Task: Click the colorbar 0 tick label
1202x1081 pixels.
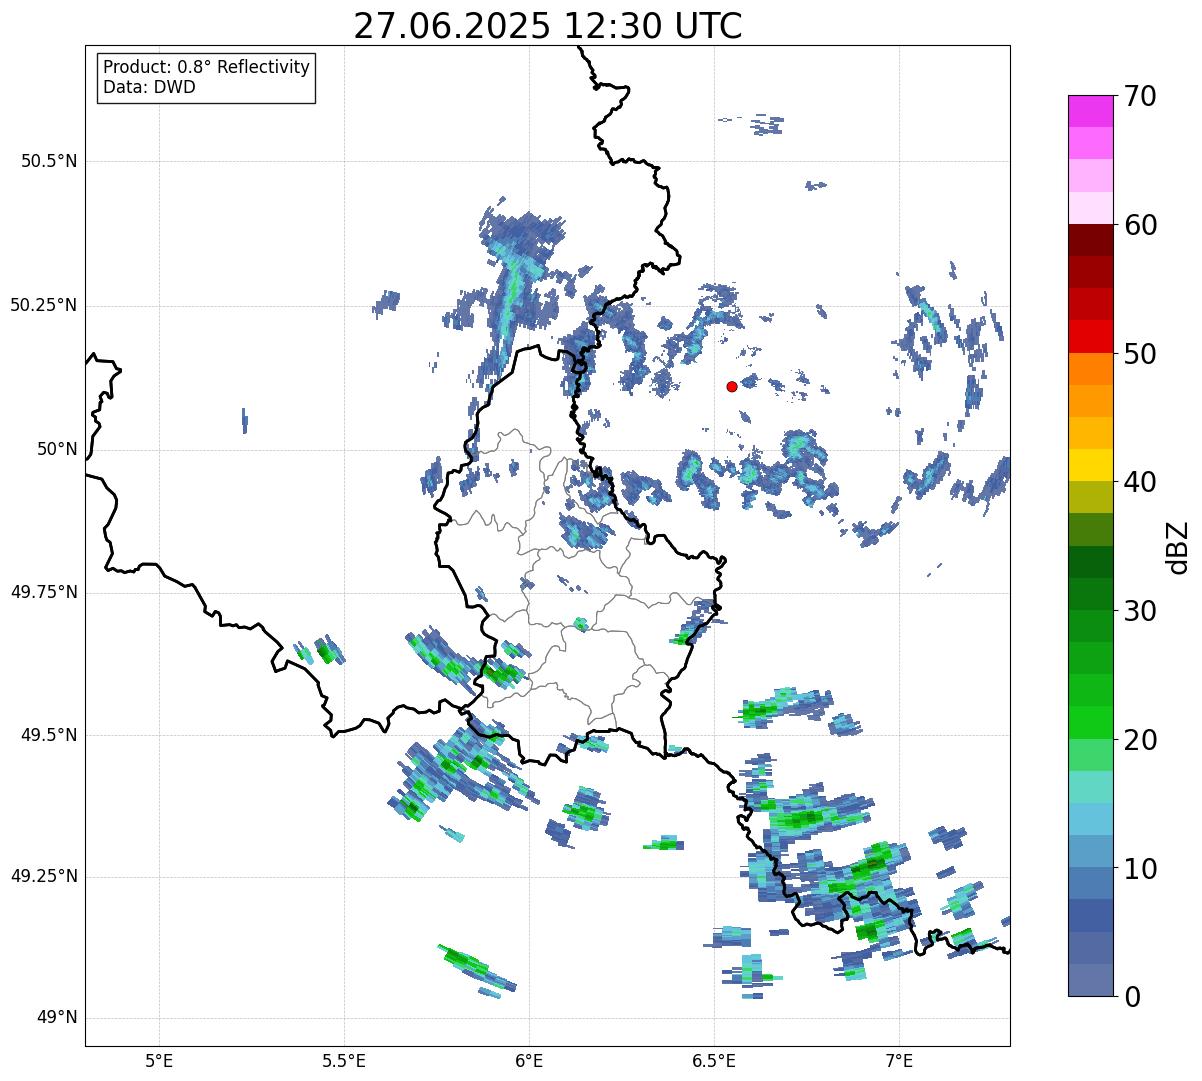Action: pos(1132,997)
